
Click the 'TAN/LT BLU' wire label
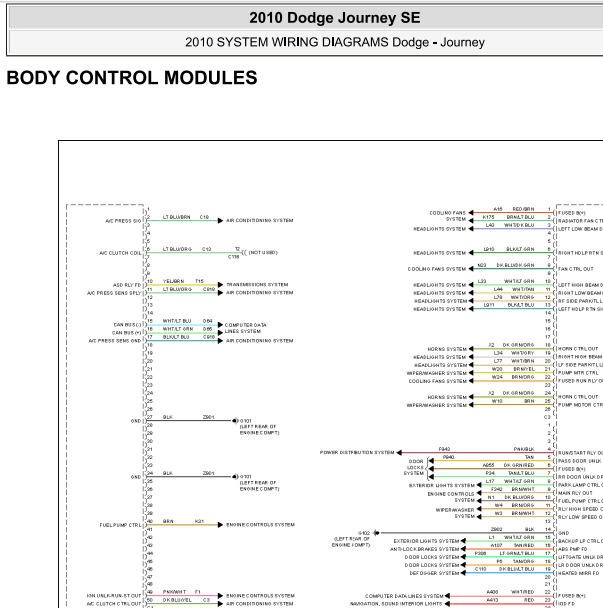tap(521, 473)
